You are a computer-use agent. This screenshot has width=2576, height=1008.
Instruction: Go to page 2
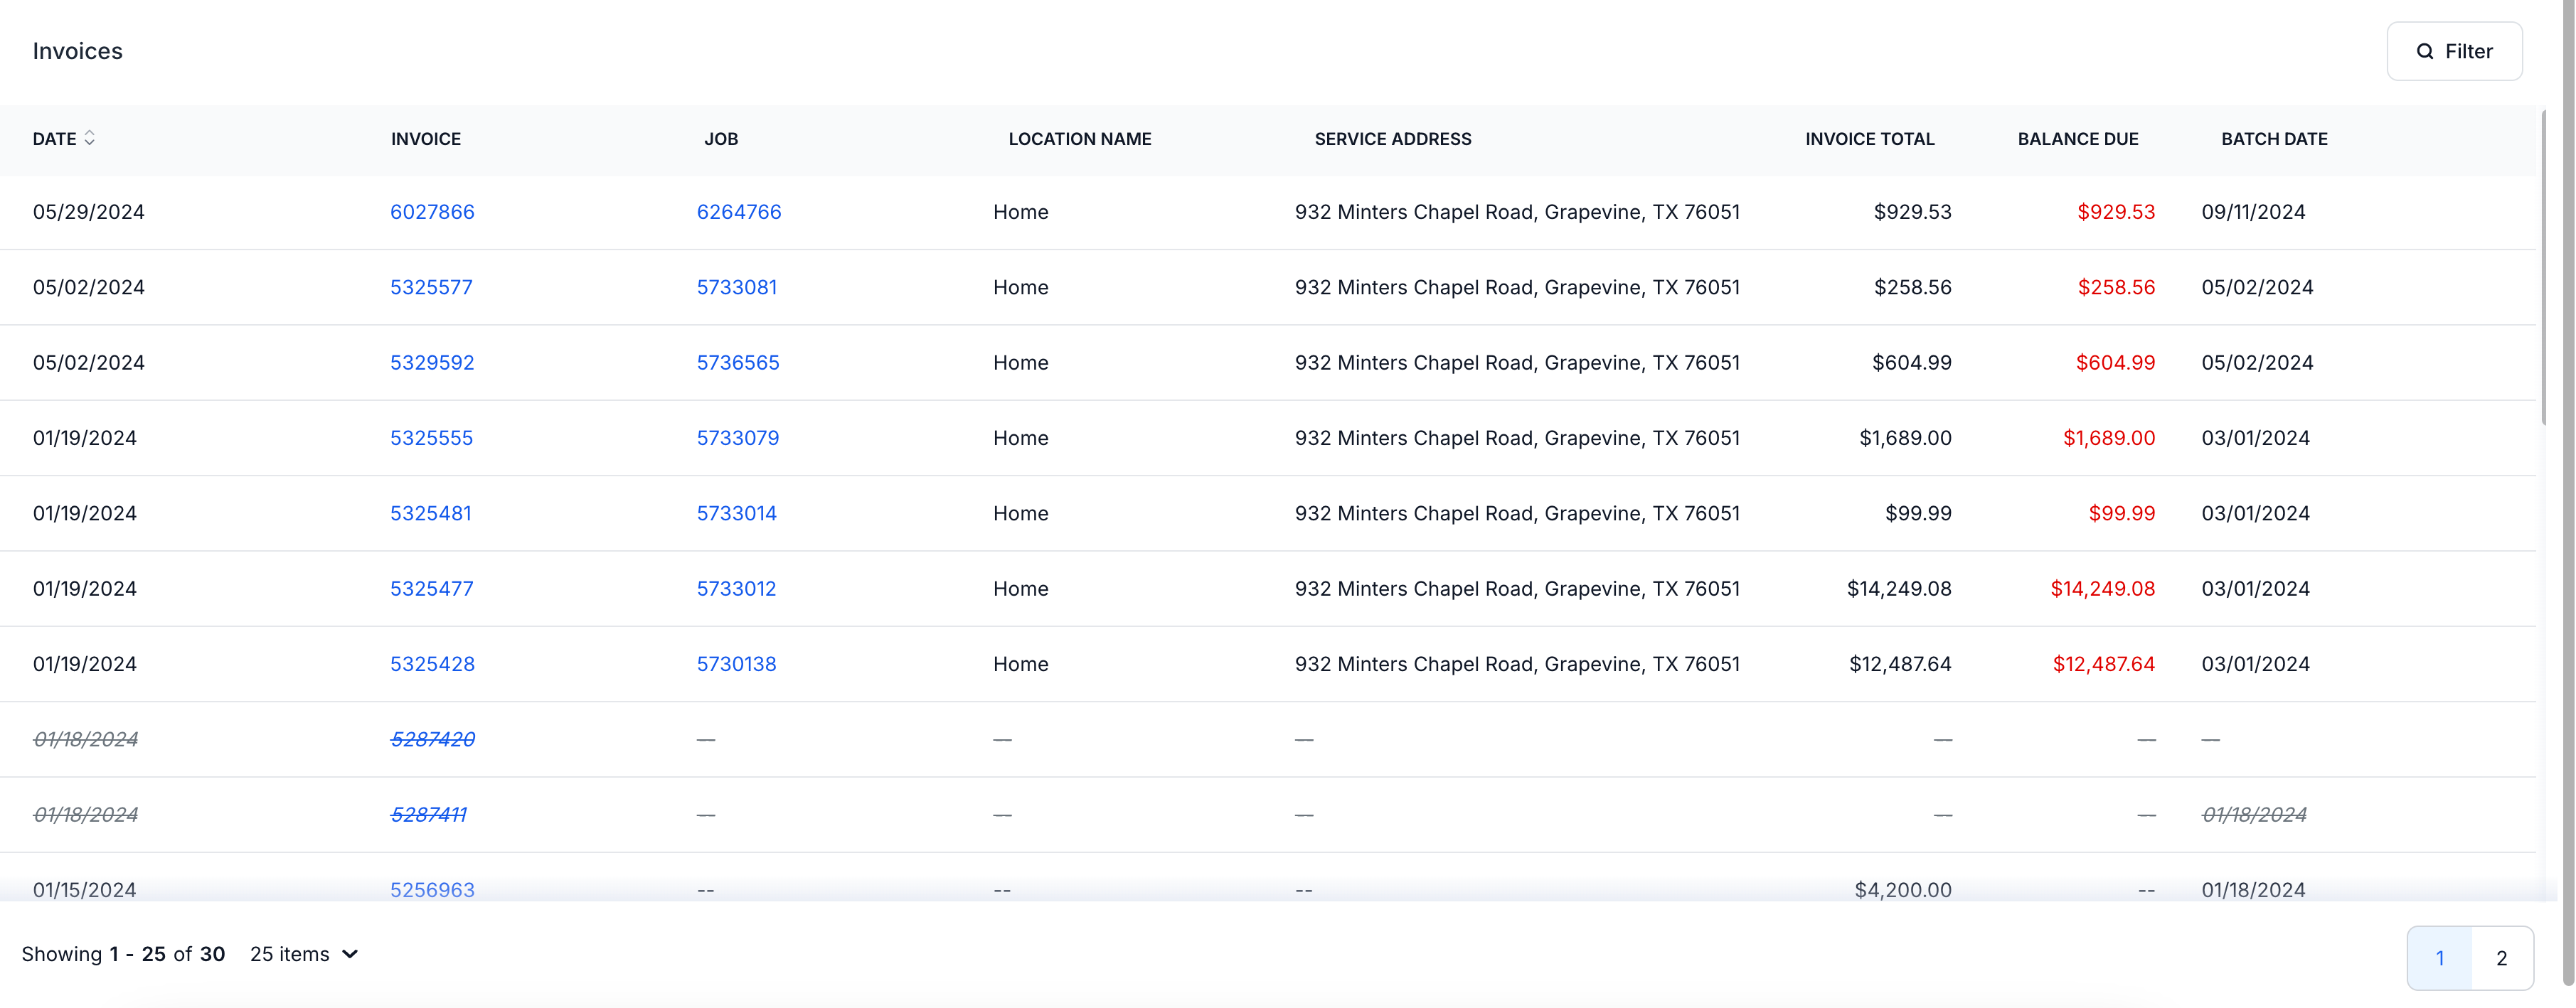point(2501,958)
